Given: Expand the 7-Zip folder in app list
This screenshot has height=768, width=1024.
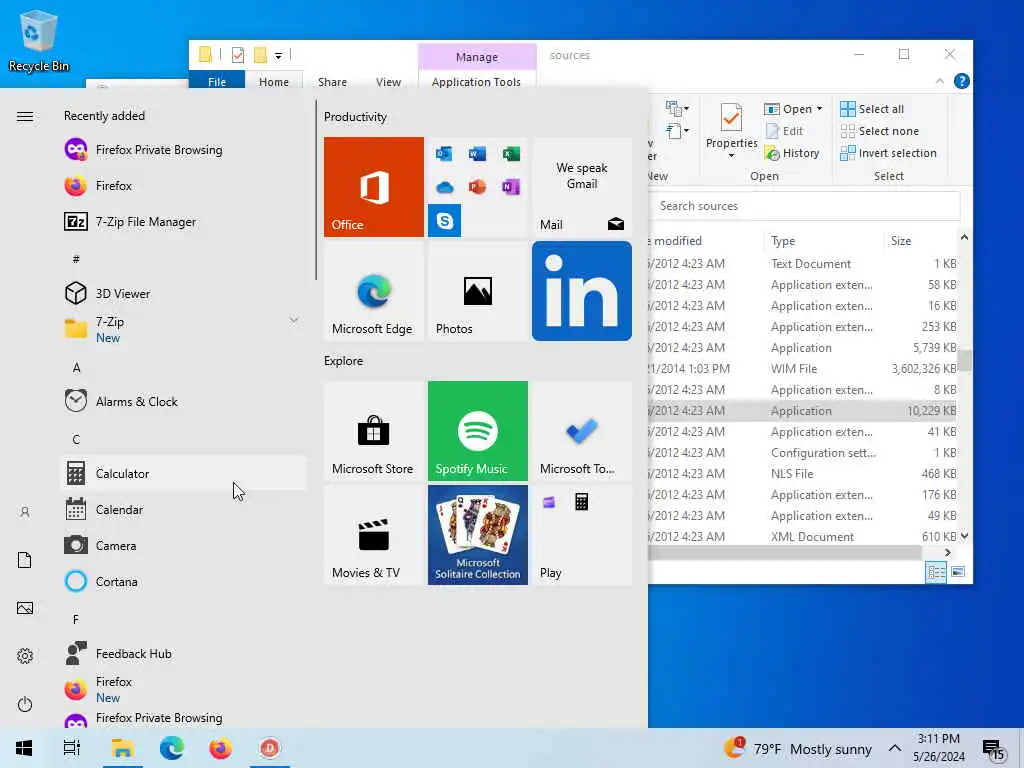Looking at the screenshot, I should pyautogui.click(x=184, y=329).
